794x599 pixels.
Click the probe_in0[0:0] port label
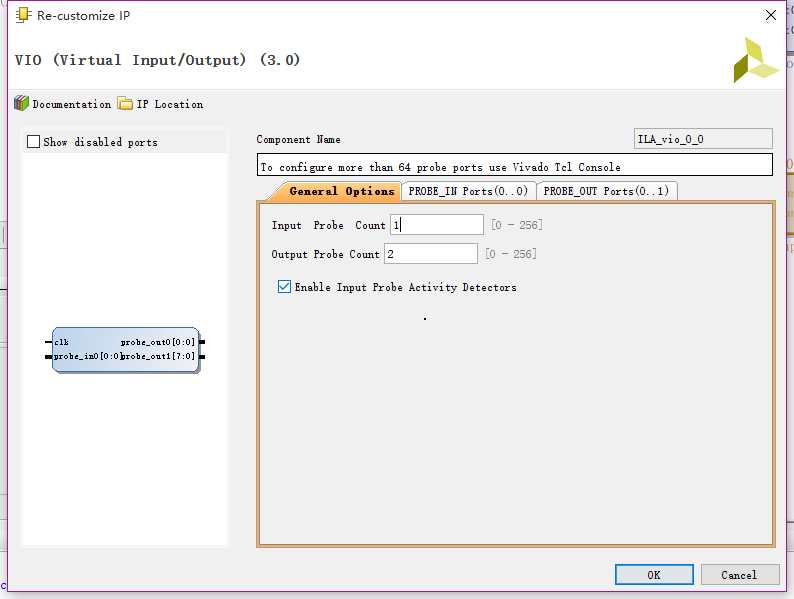[87, 356]
